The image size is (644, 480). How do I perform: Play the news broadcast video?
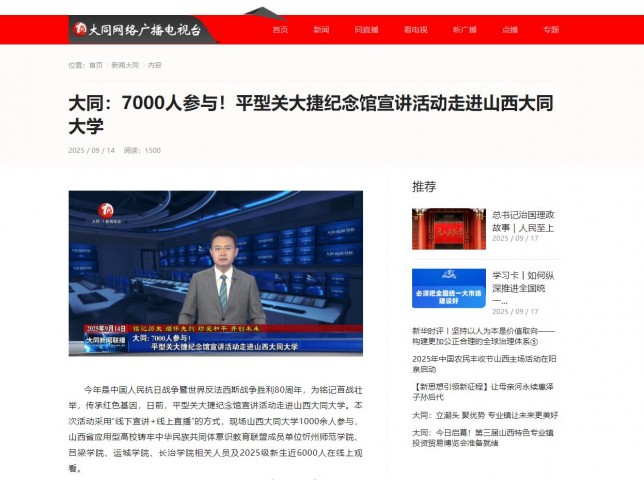215,273
